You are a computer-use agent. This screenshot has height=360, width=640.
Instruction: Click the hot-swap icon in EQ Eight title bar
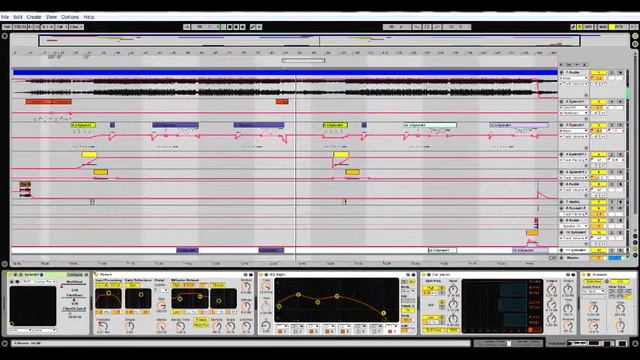click(408, 275)
